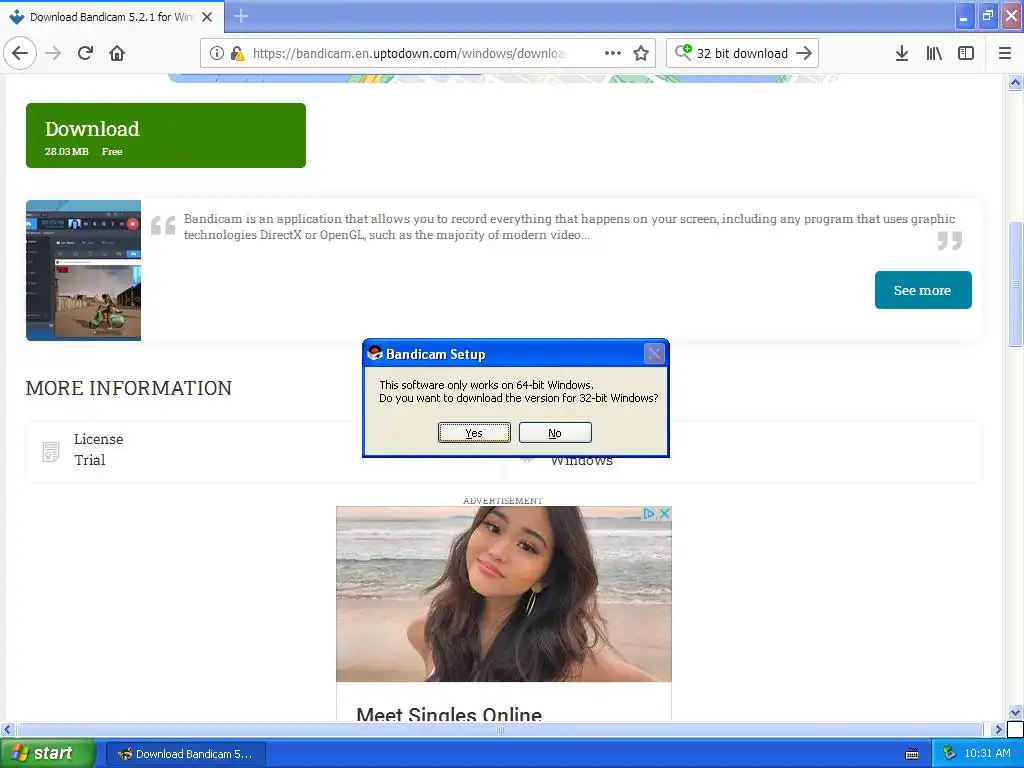The image size is (1024, 768).
Task: Open a new tab with plus button
Action: 241,16
